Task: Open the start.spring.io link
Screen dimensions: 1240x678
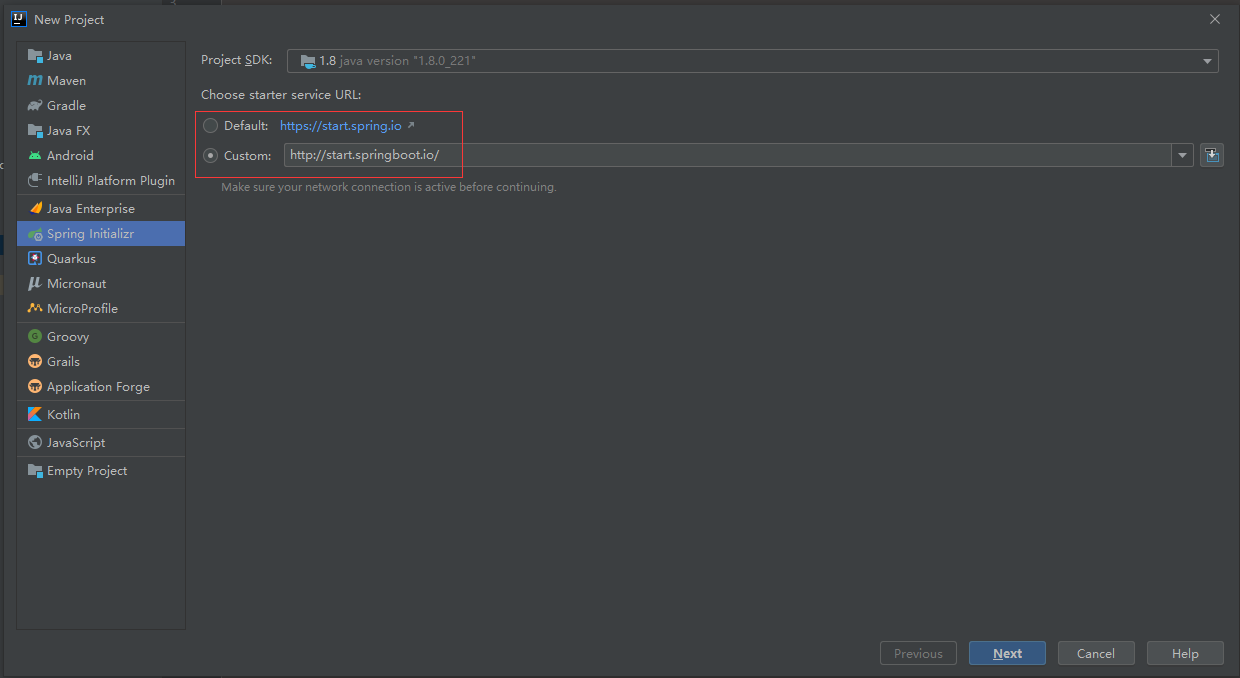Action: [340, 126]
